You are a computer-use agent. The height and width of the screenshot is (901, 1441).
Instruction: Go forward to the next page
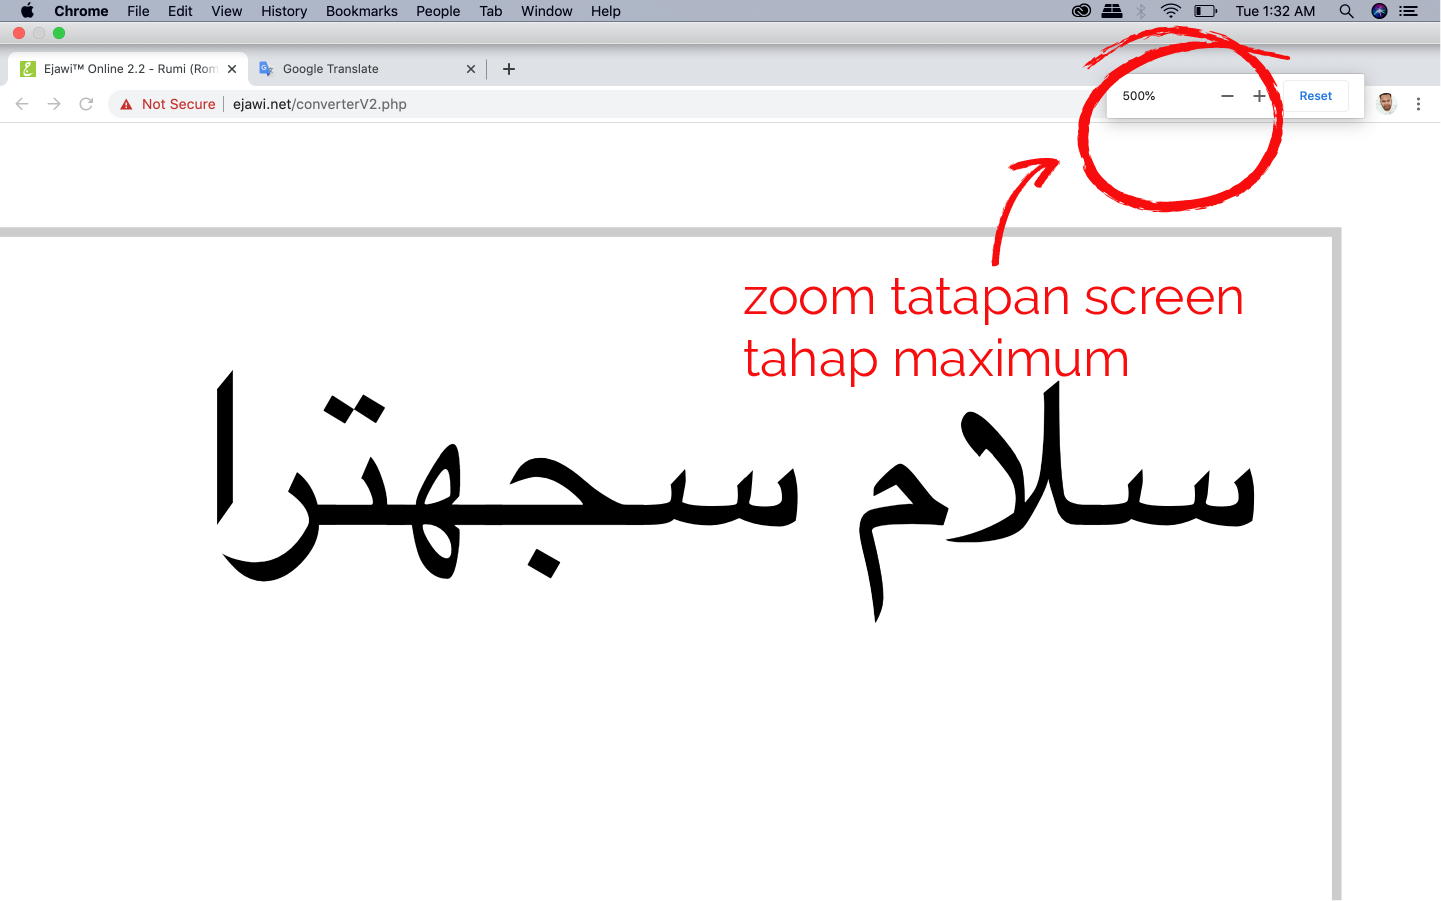(x=54, y=104)
